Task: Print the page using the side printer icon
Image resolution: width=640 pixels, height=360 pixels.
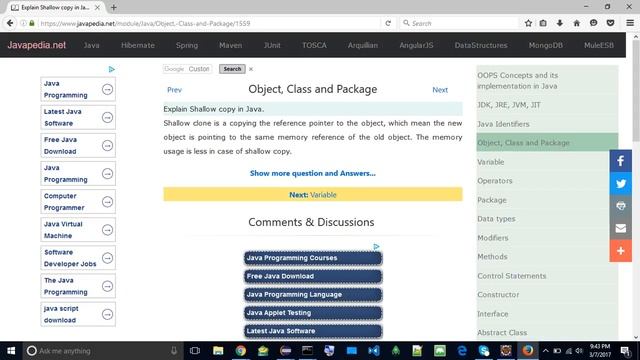Action: point(620,206)
